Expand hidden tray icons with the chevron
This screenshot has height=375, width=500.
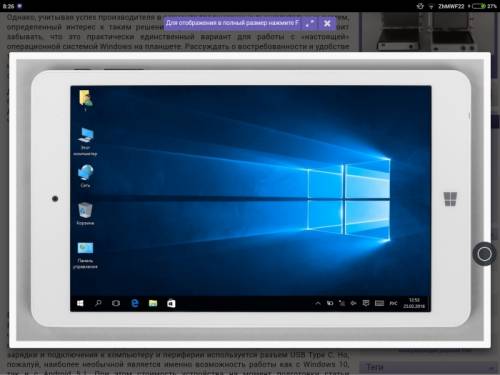(318, 303)
